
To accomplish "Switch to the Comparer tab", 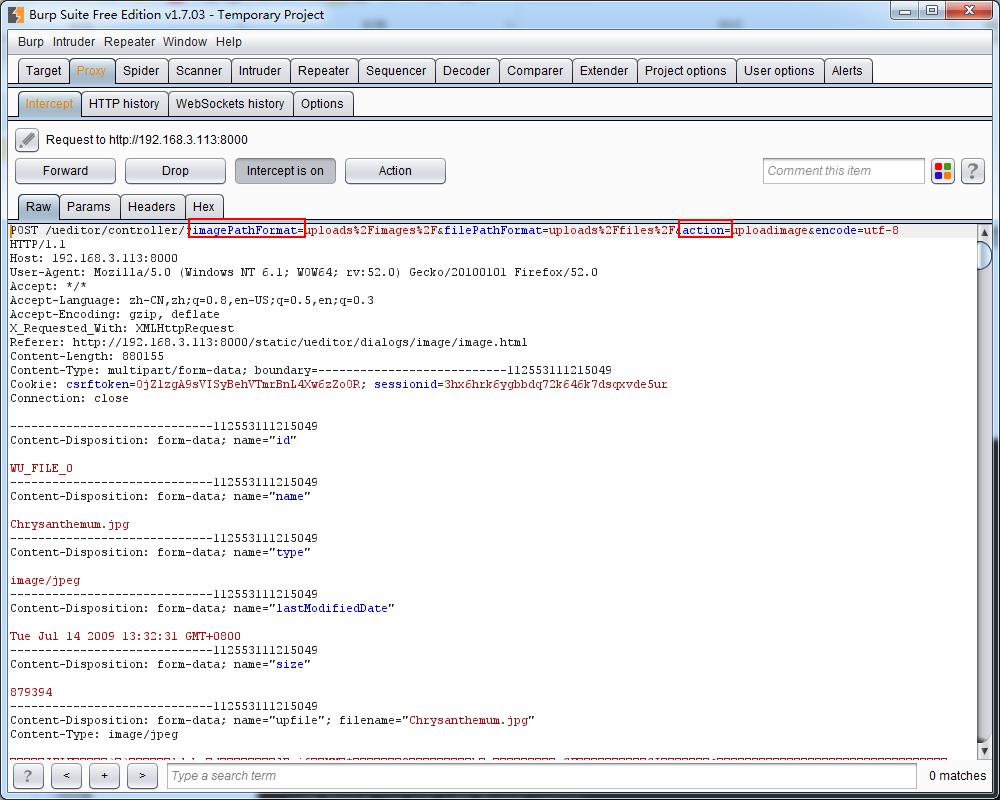I will click(x=535, y=71).
